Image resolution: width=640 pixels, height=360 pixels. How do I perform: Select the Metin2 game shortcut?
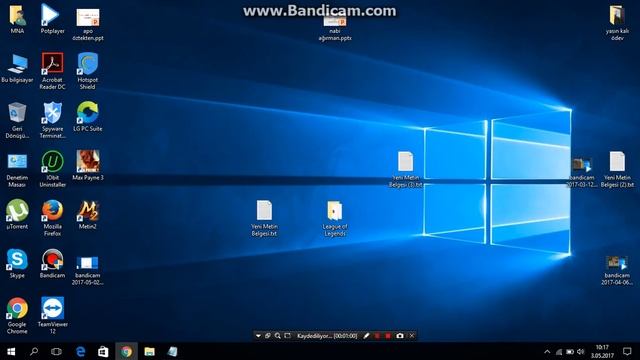87,214
